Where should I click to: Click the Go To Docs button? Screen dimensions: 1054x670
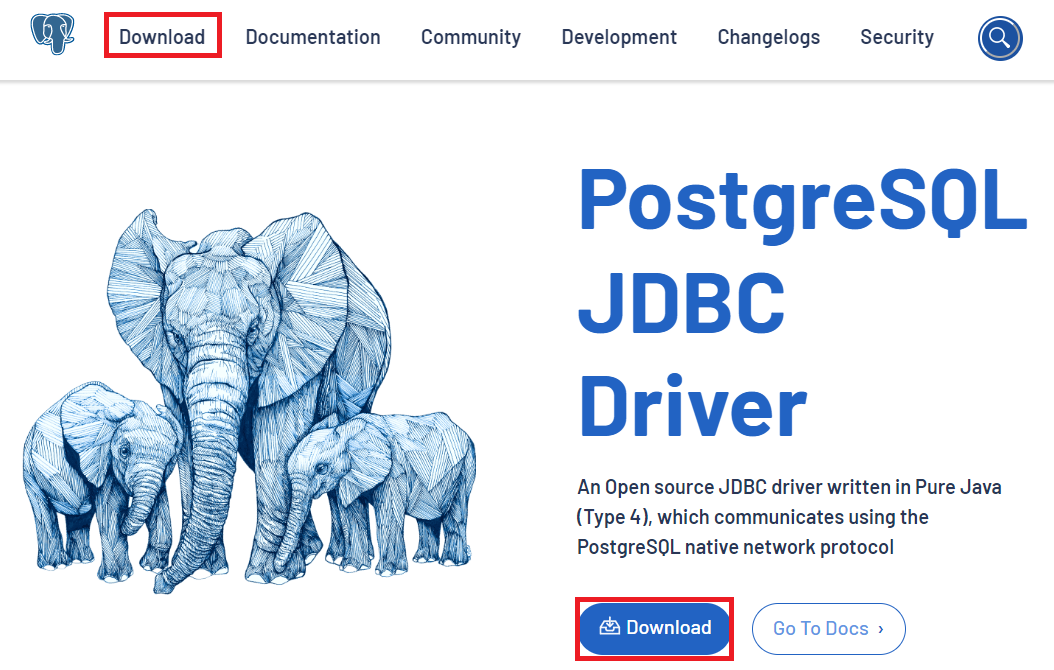pyautogui.click(x=828, y=628)
